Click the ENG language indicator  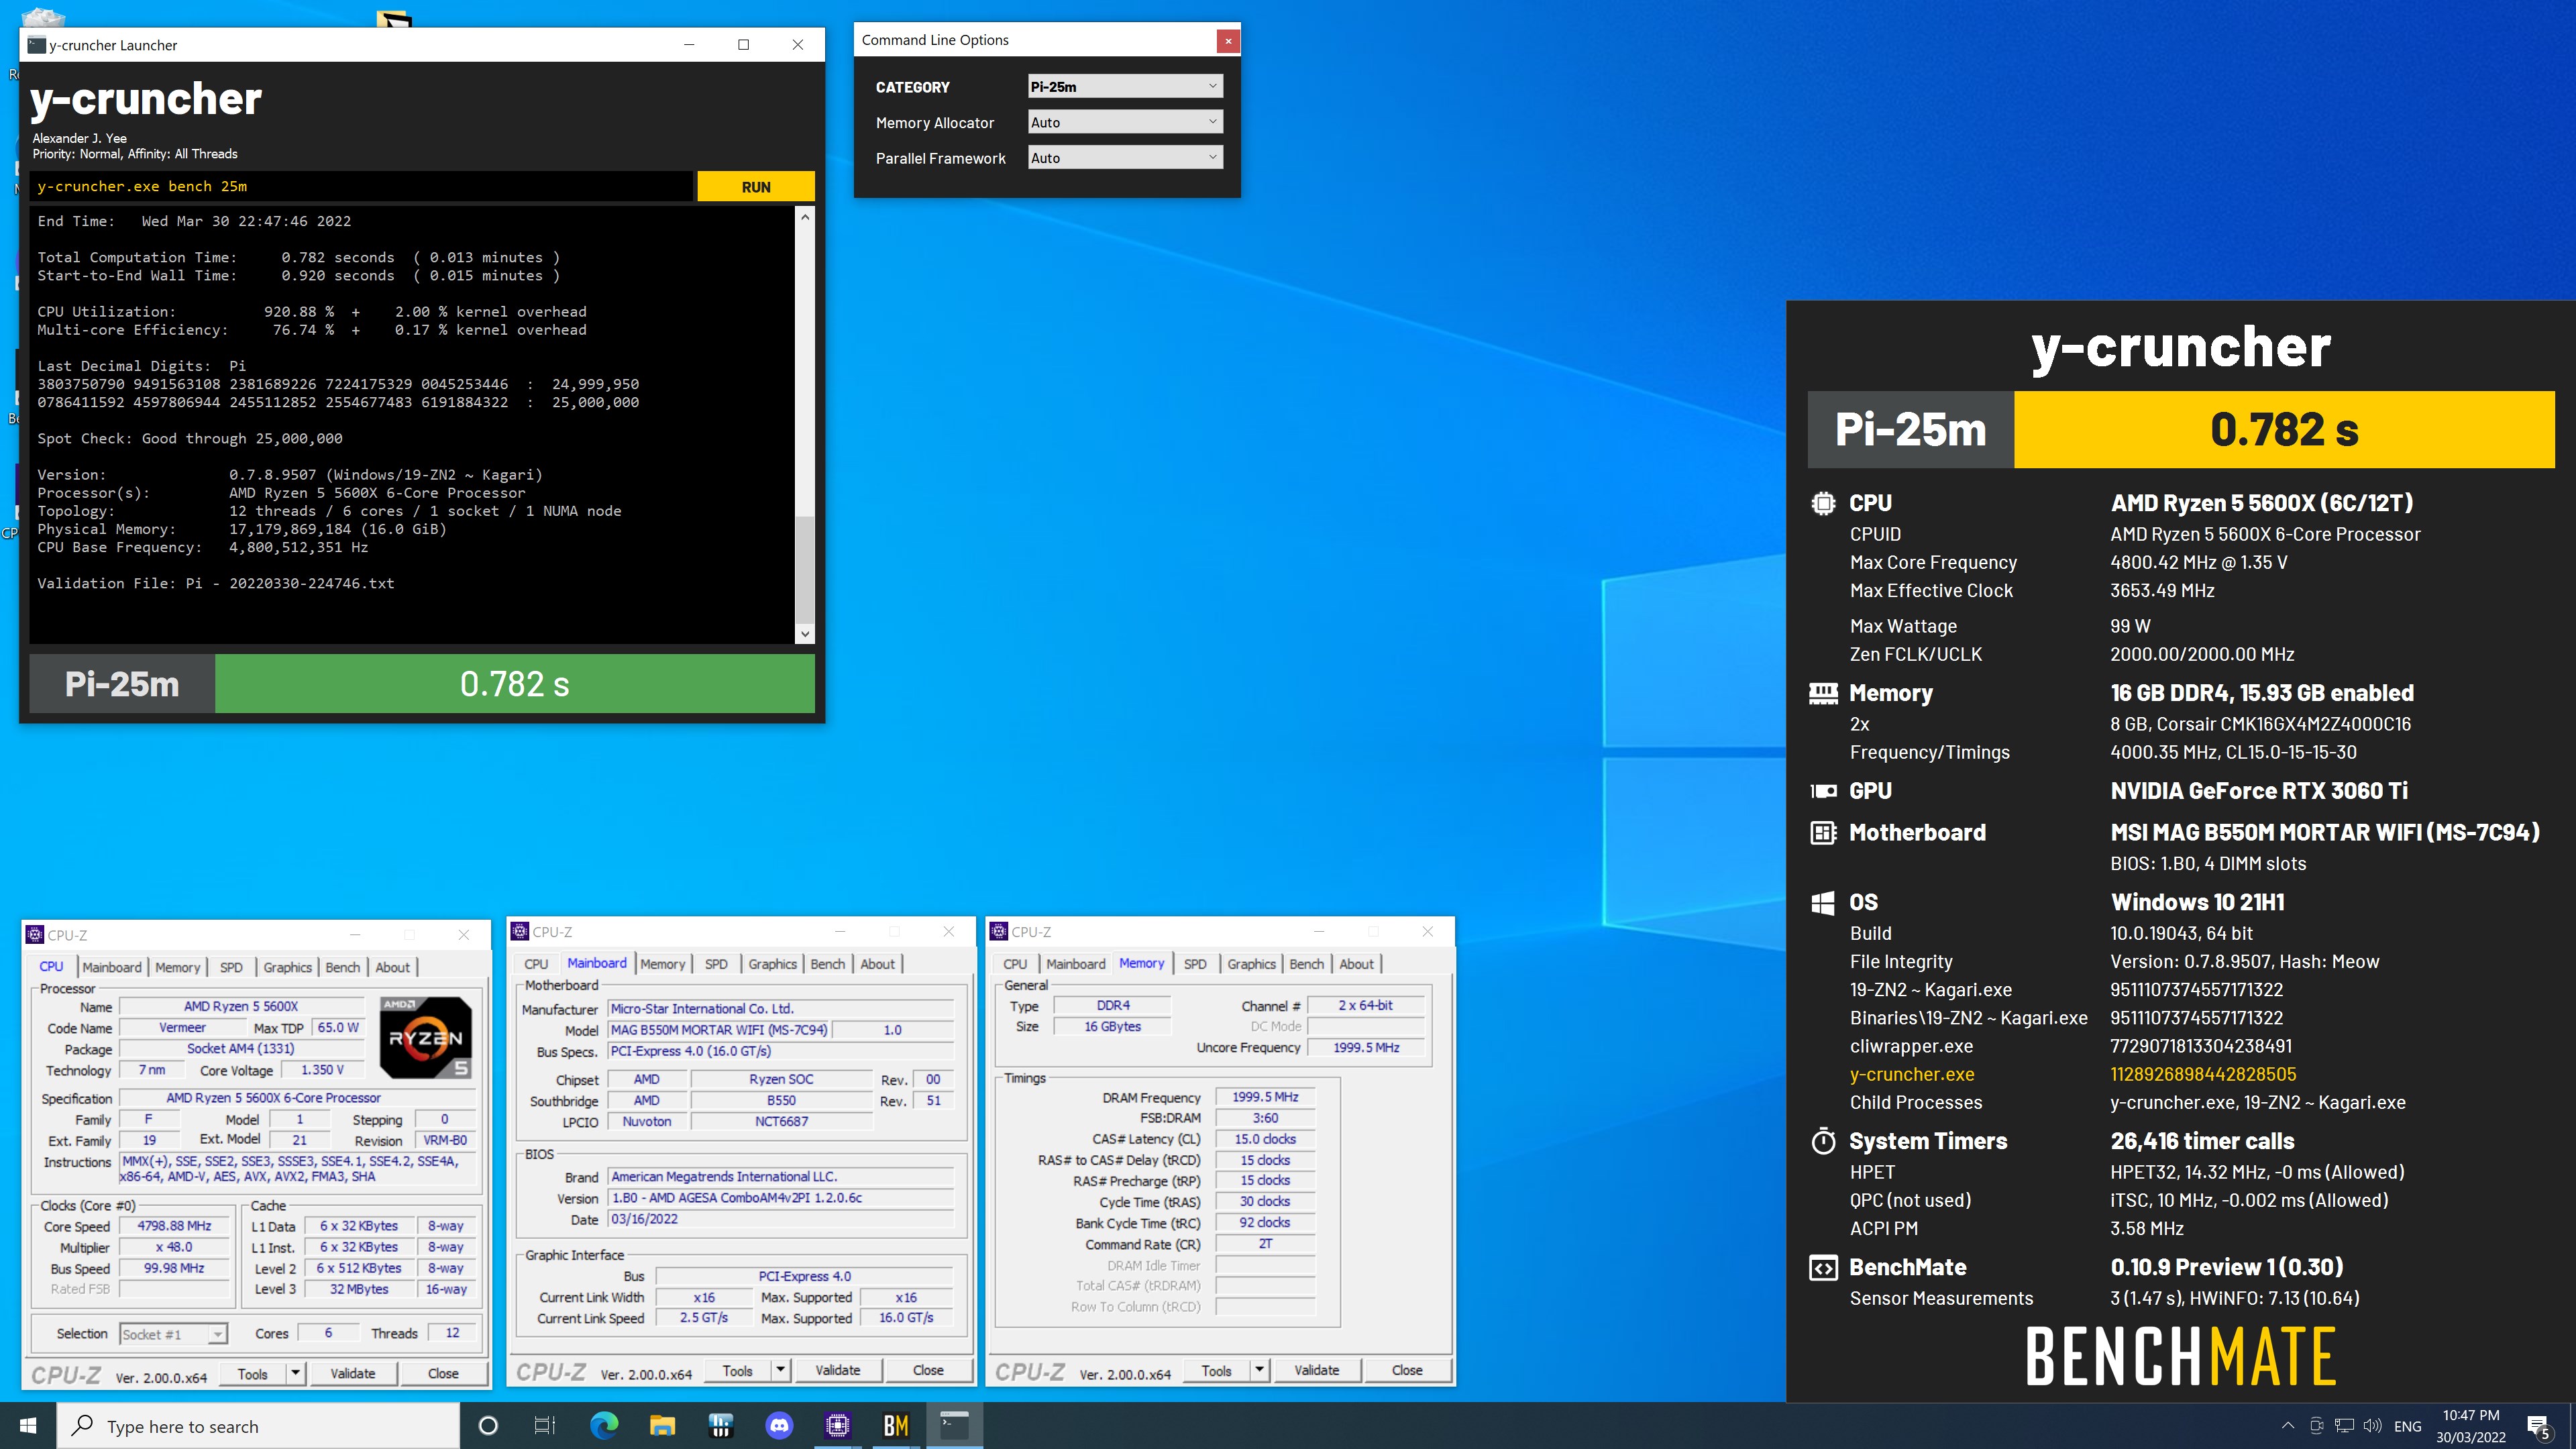point(2407,1426)
